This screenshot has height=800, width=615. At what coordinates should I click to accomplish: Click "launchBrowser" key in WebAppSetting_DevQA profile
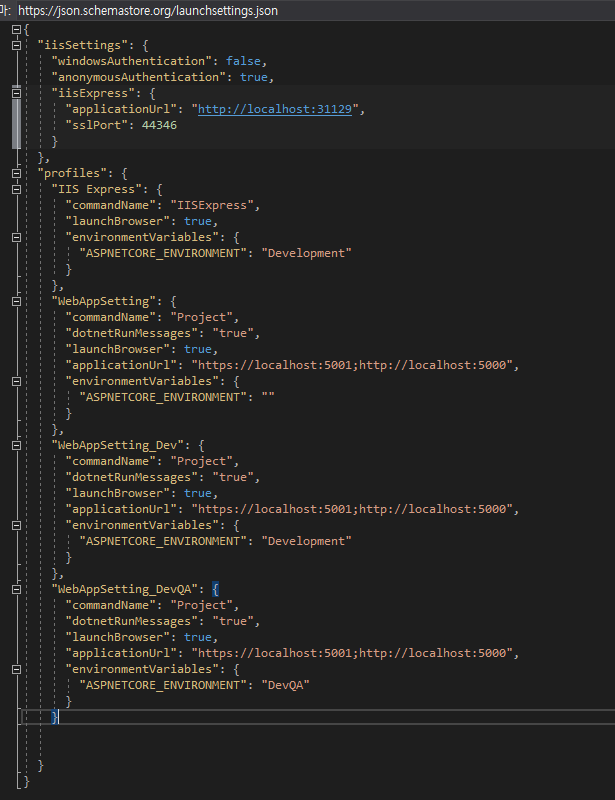tap(117, 637)
